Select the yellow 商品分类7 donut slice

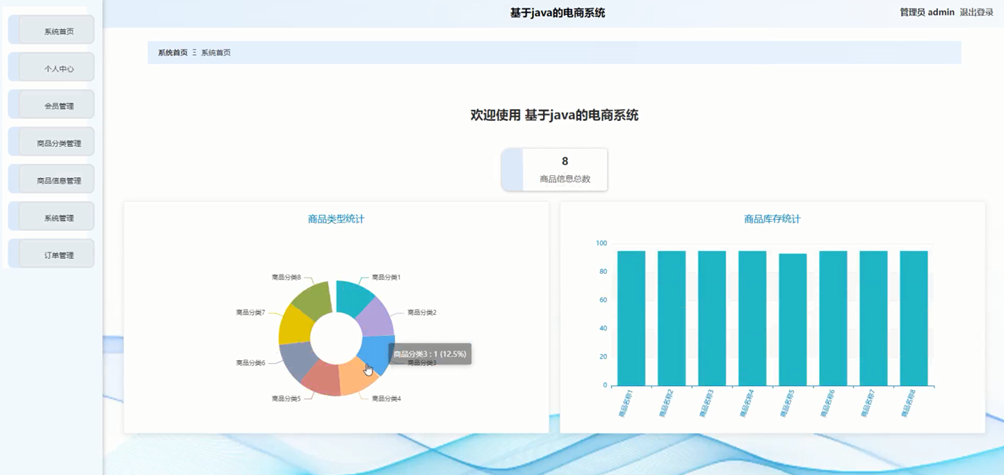(296, 321)
